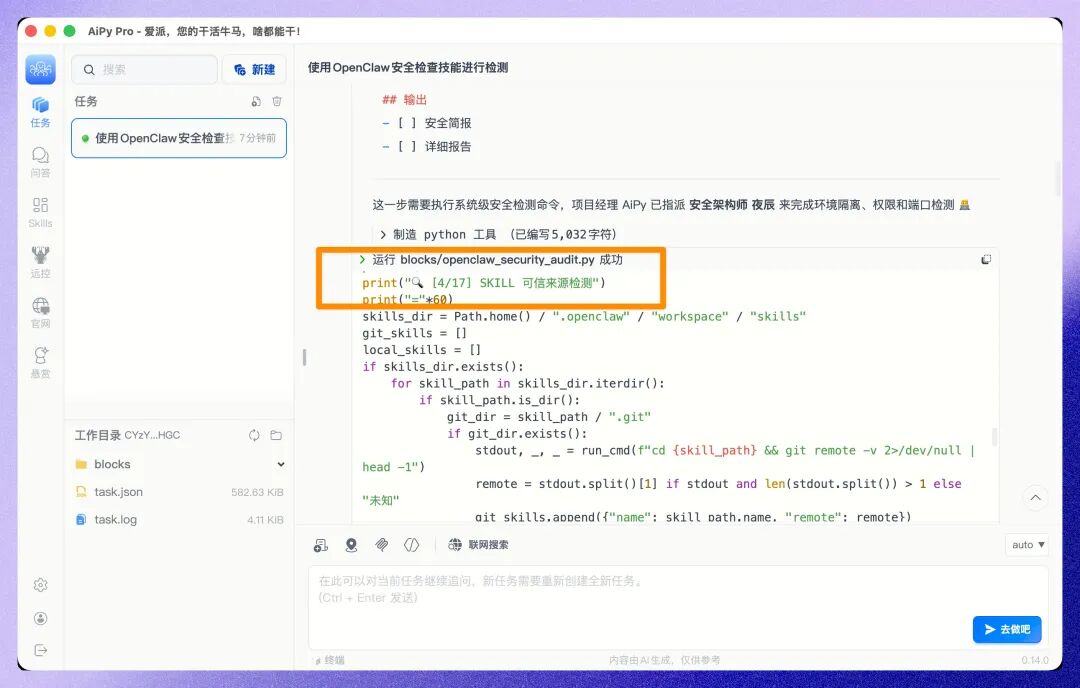This screenshot has width=1080, height=688.
Task: Click the export icon next to 任务 header
Action: point(256,101)
